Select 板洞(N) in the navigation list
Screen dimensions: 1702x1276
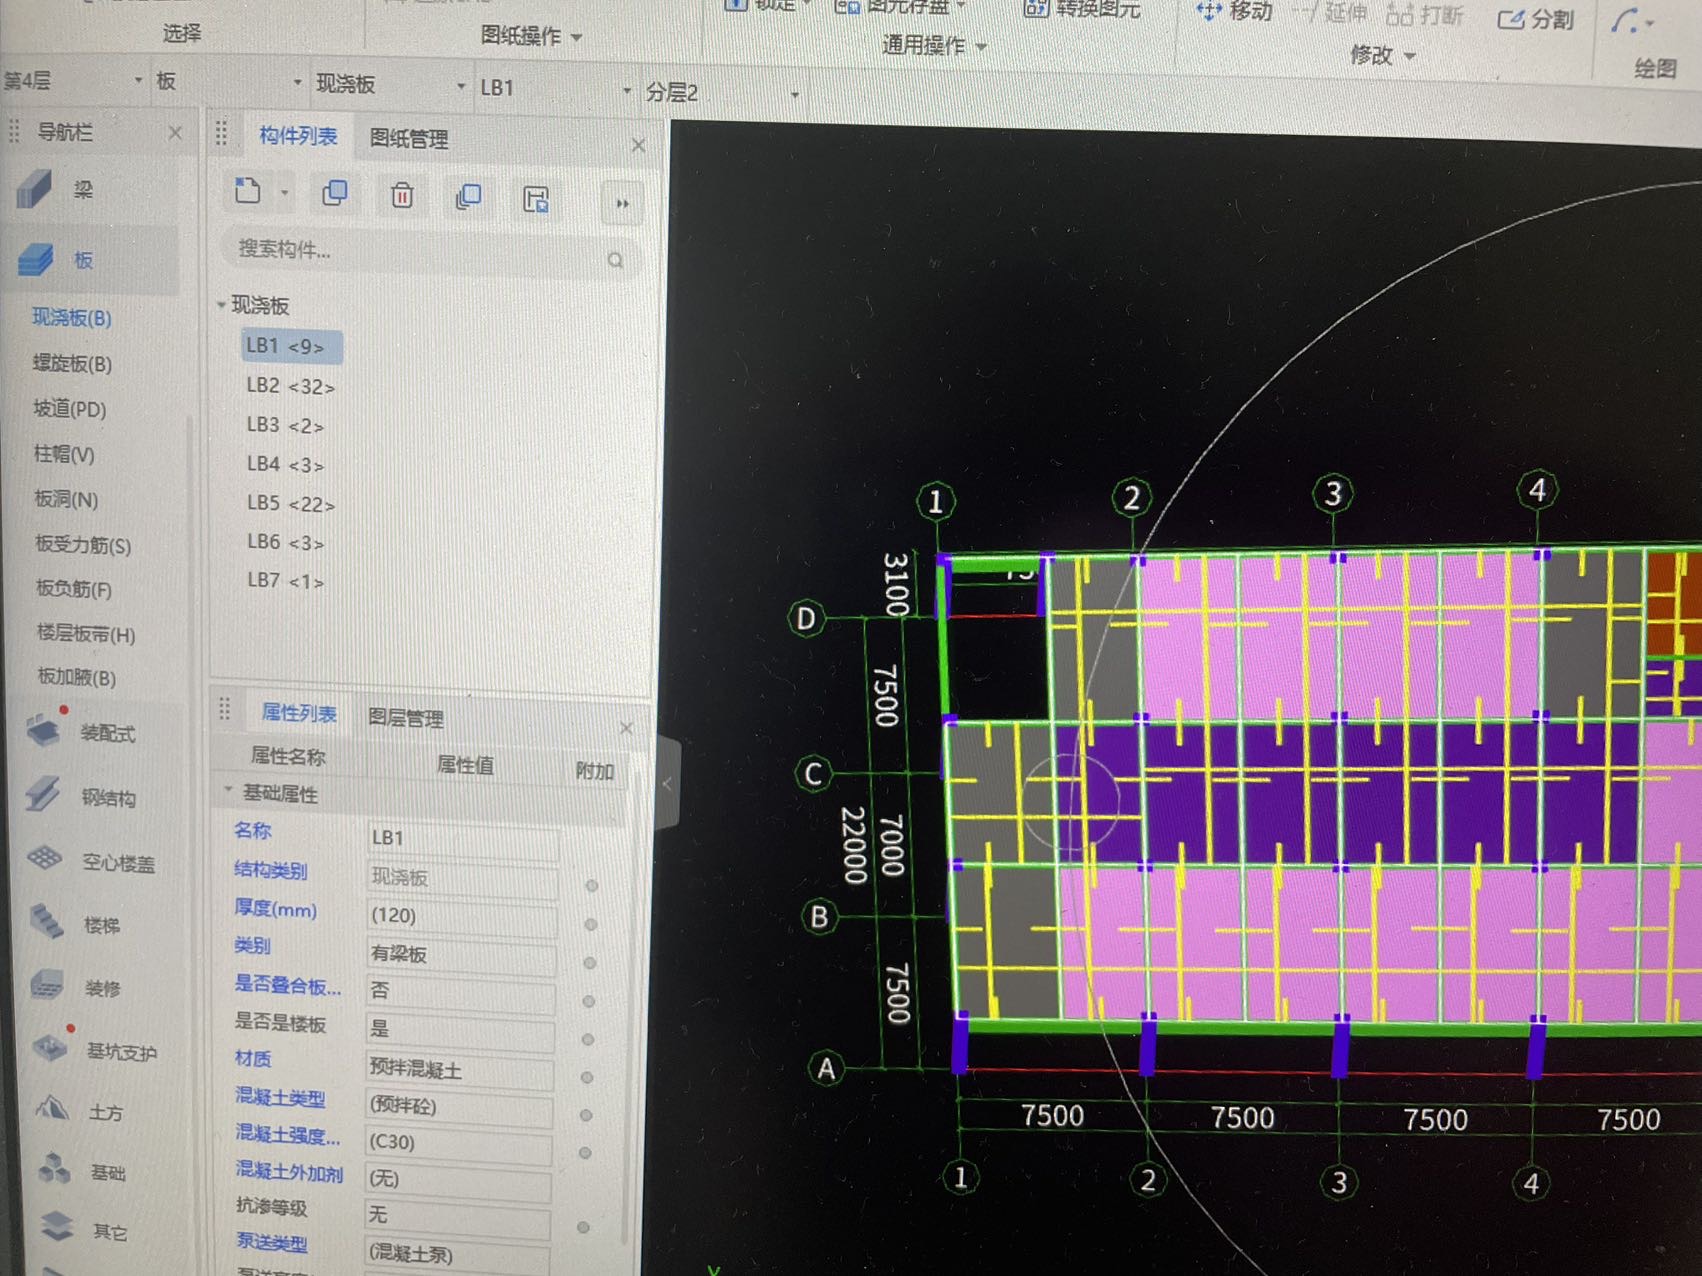tap(66, 498)
